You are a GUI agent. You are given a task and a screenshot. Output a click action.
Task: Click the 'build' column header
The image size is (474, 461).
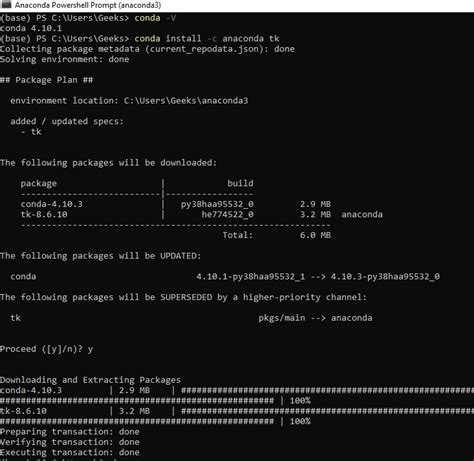(240, 183)
